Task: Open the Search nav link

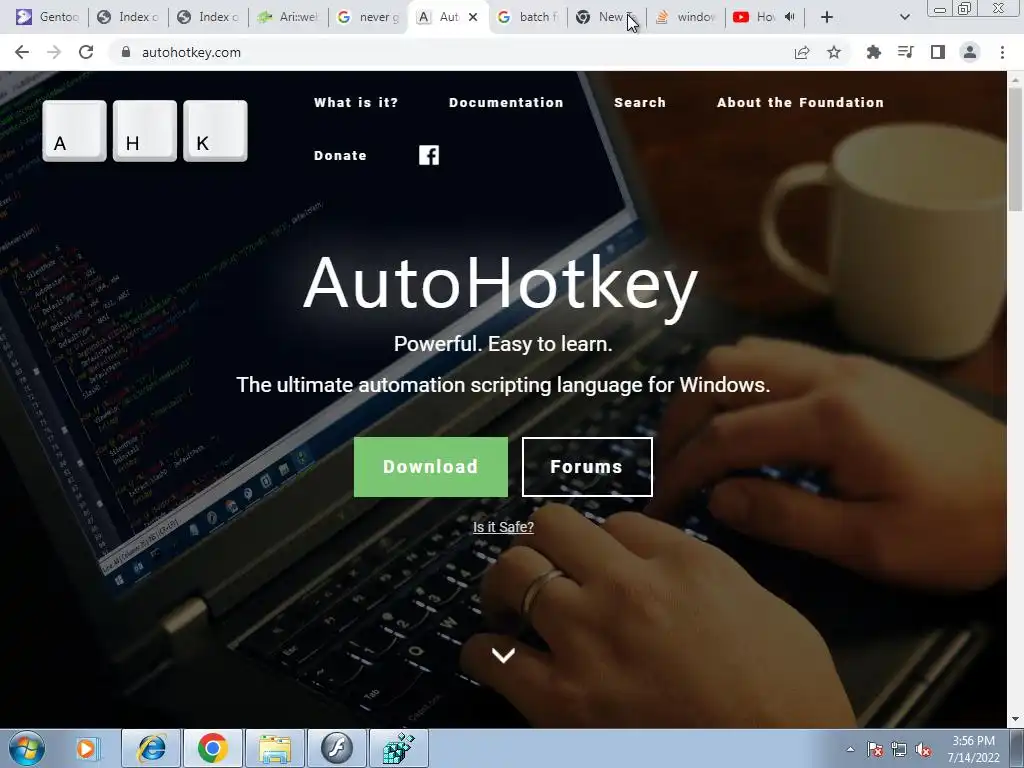Action: pyautogui.click(x=640, y=103)
